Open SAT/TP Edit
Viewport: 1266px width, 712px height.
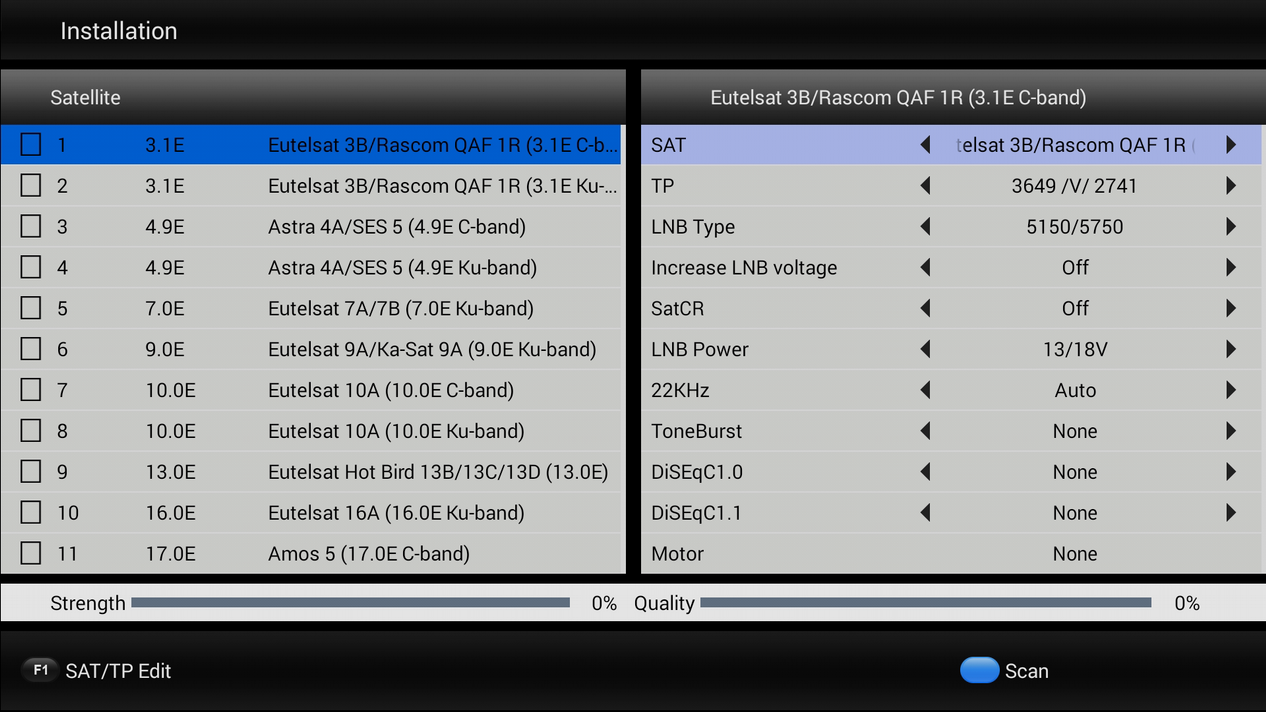(x=118, y=671)
